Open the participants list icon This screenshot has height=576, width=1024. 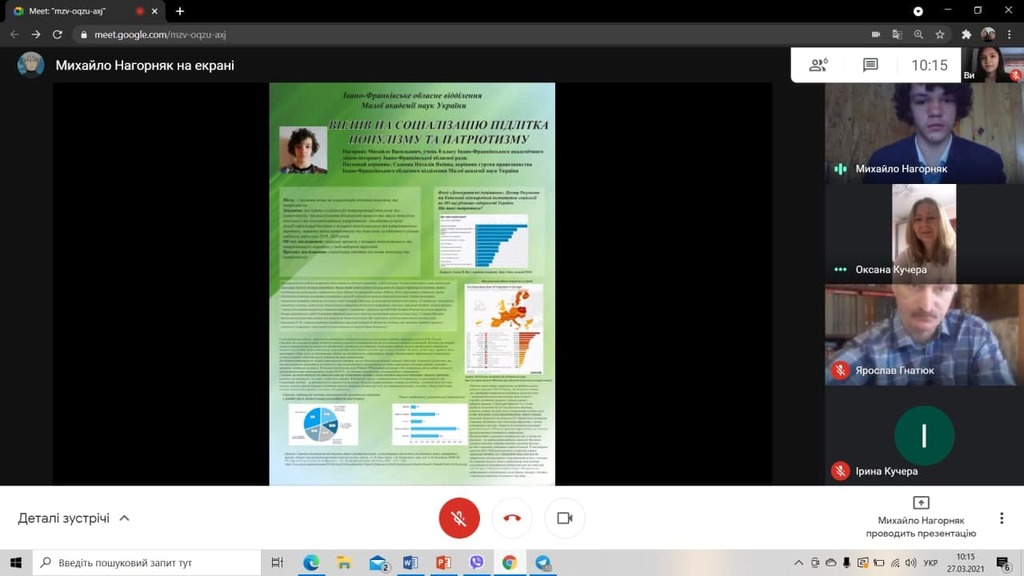tap(818, 65)
